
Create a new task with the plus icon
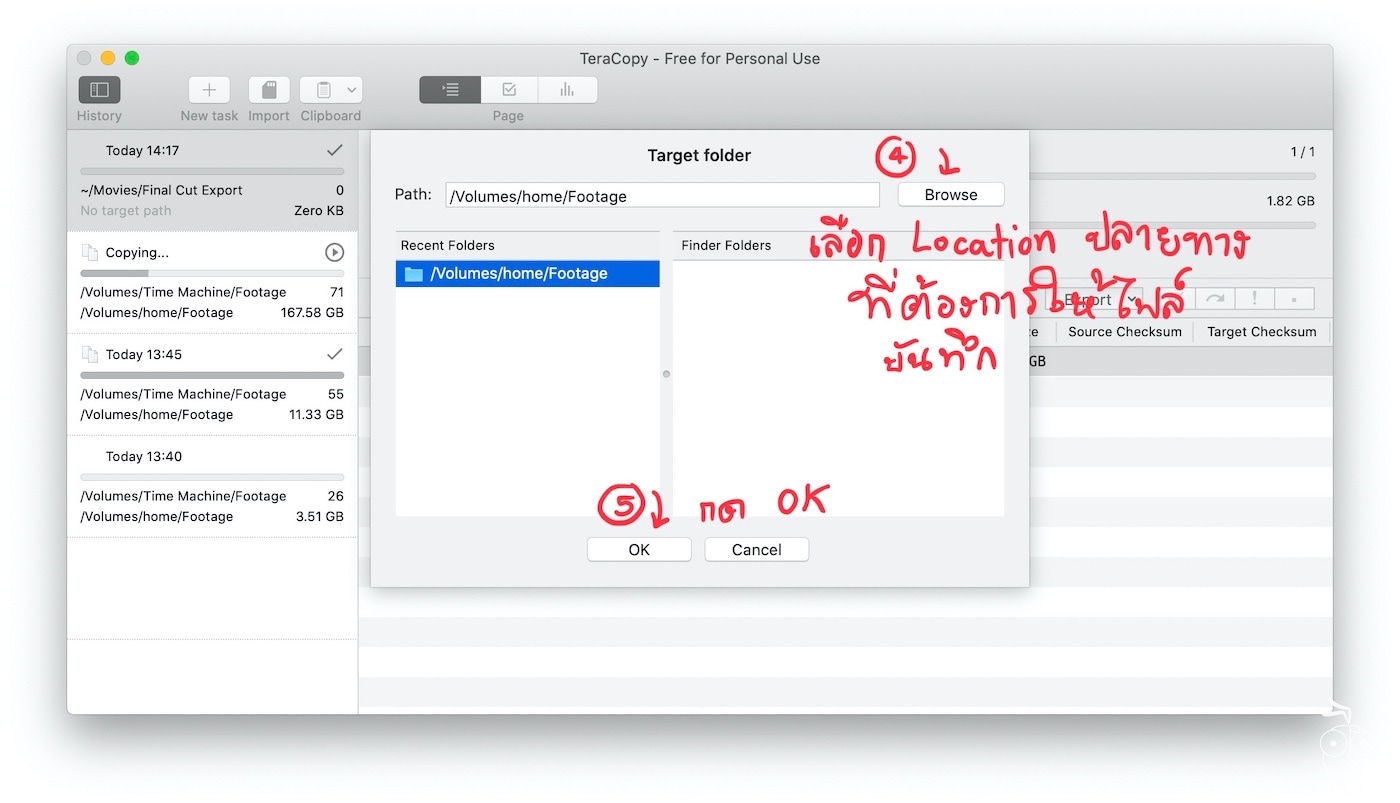tap(208, 89)
